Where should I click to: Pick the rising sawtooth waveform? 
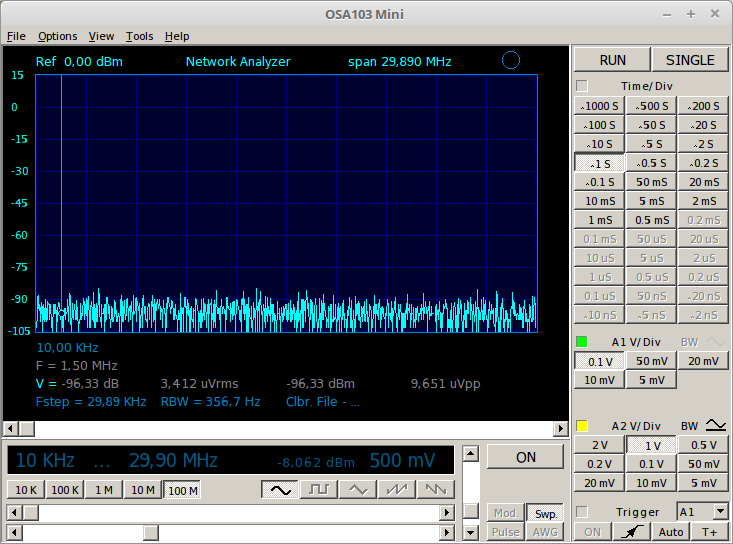tap(395, 490)
